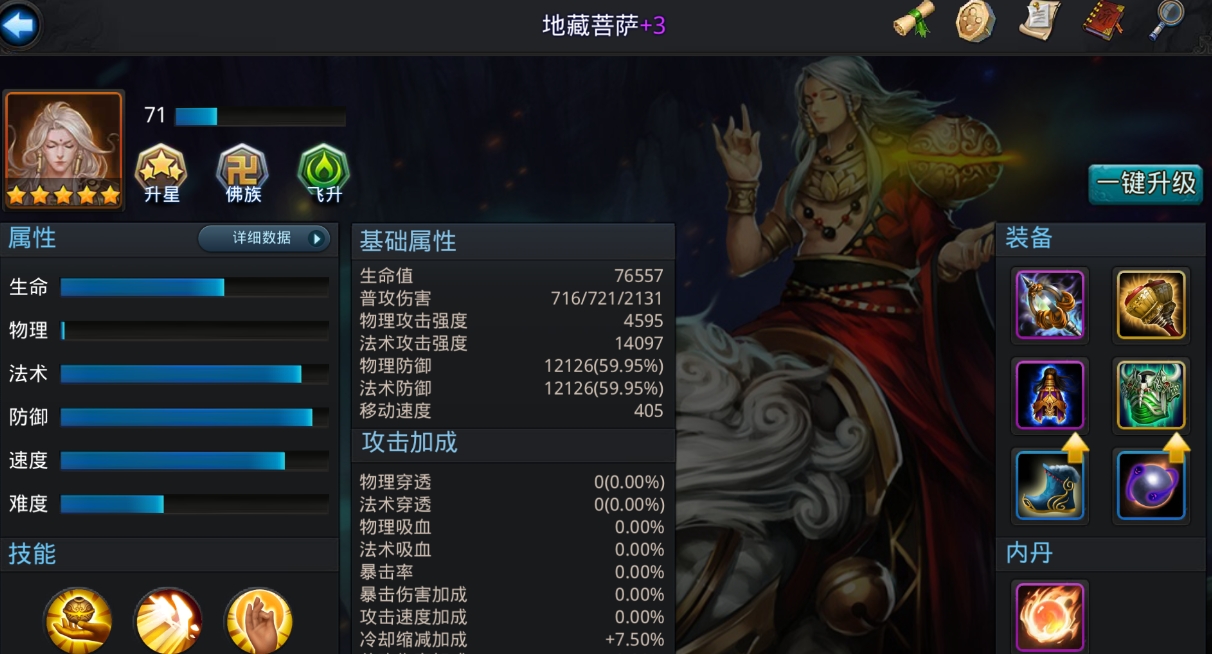Open the red book icon

pyautogui.click(x=1104, y=21)
